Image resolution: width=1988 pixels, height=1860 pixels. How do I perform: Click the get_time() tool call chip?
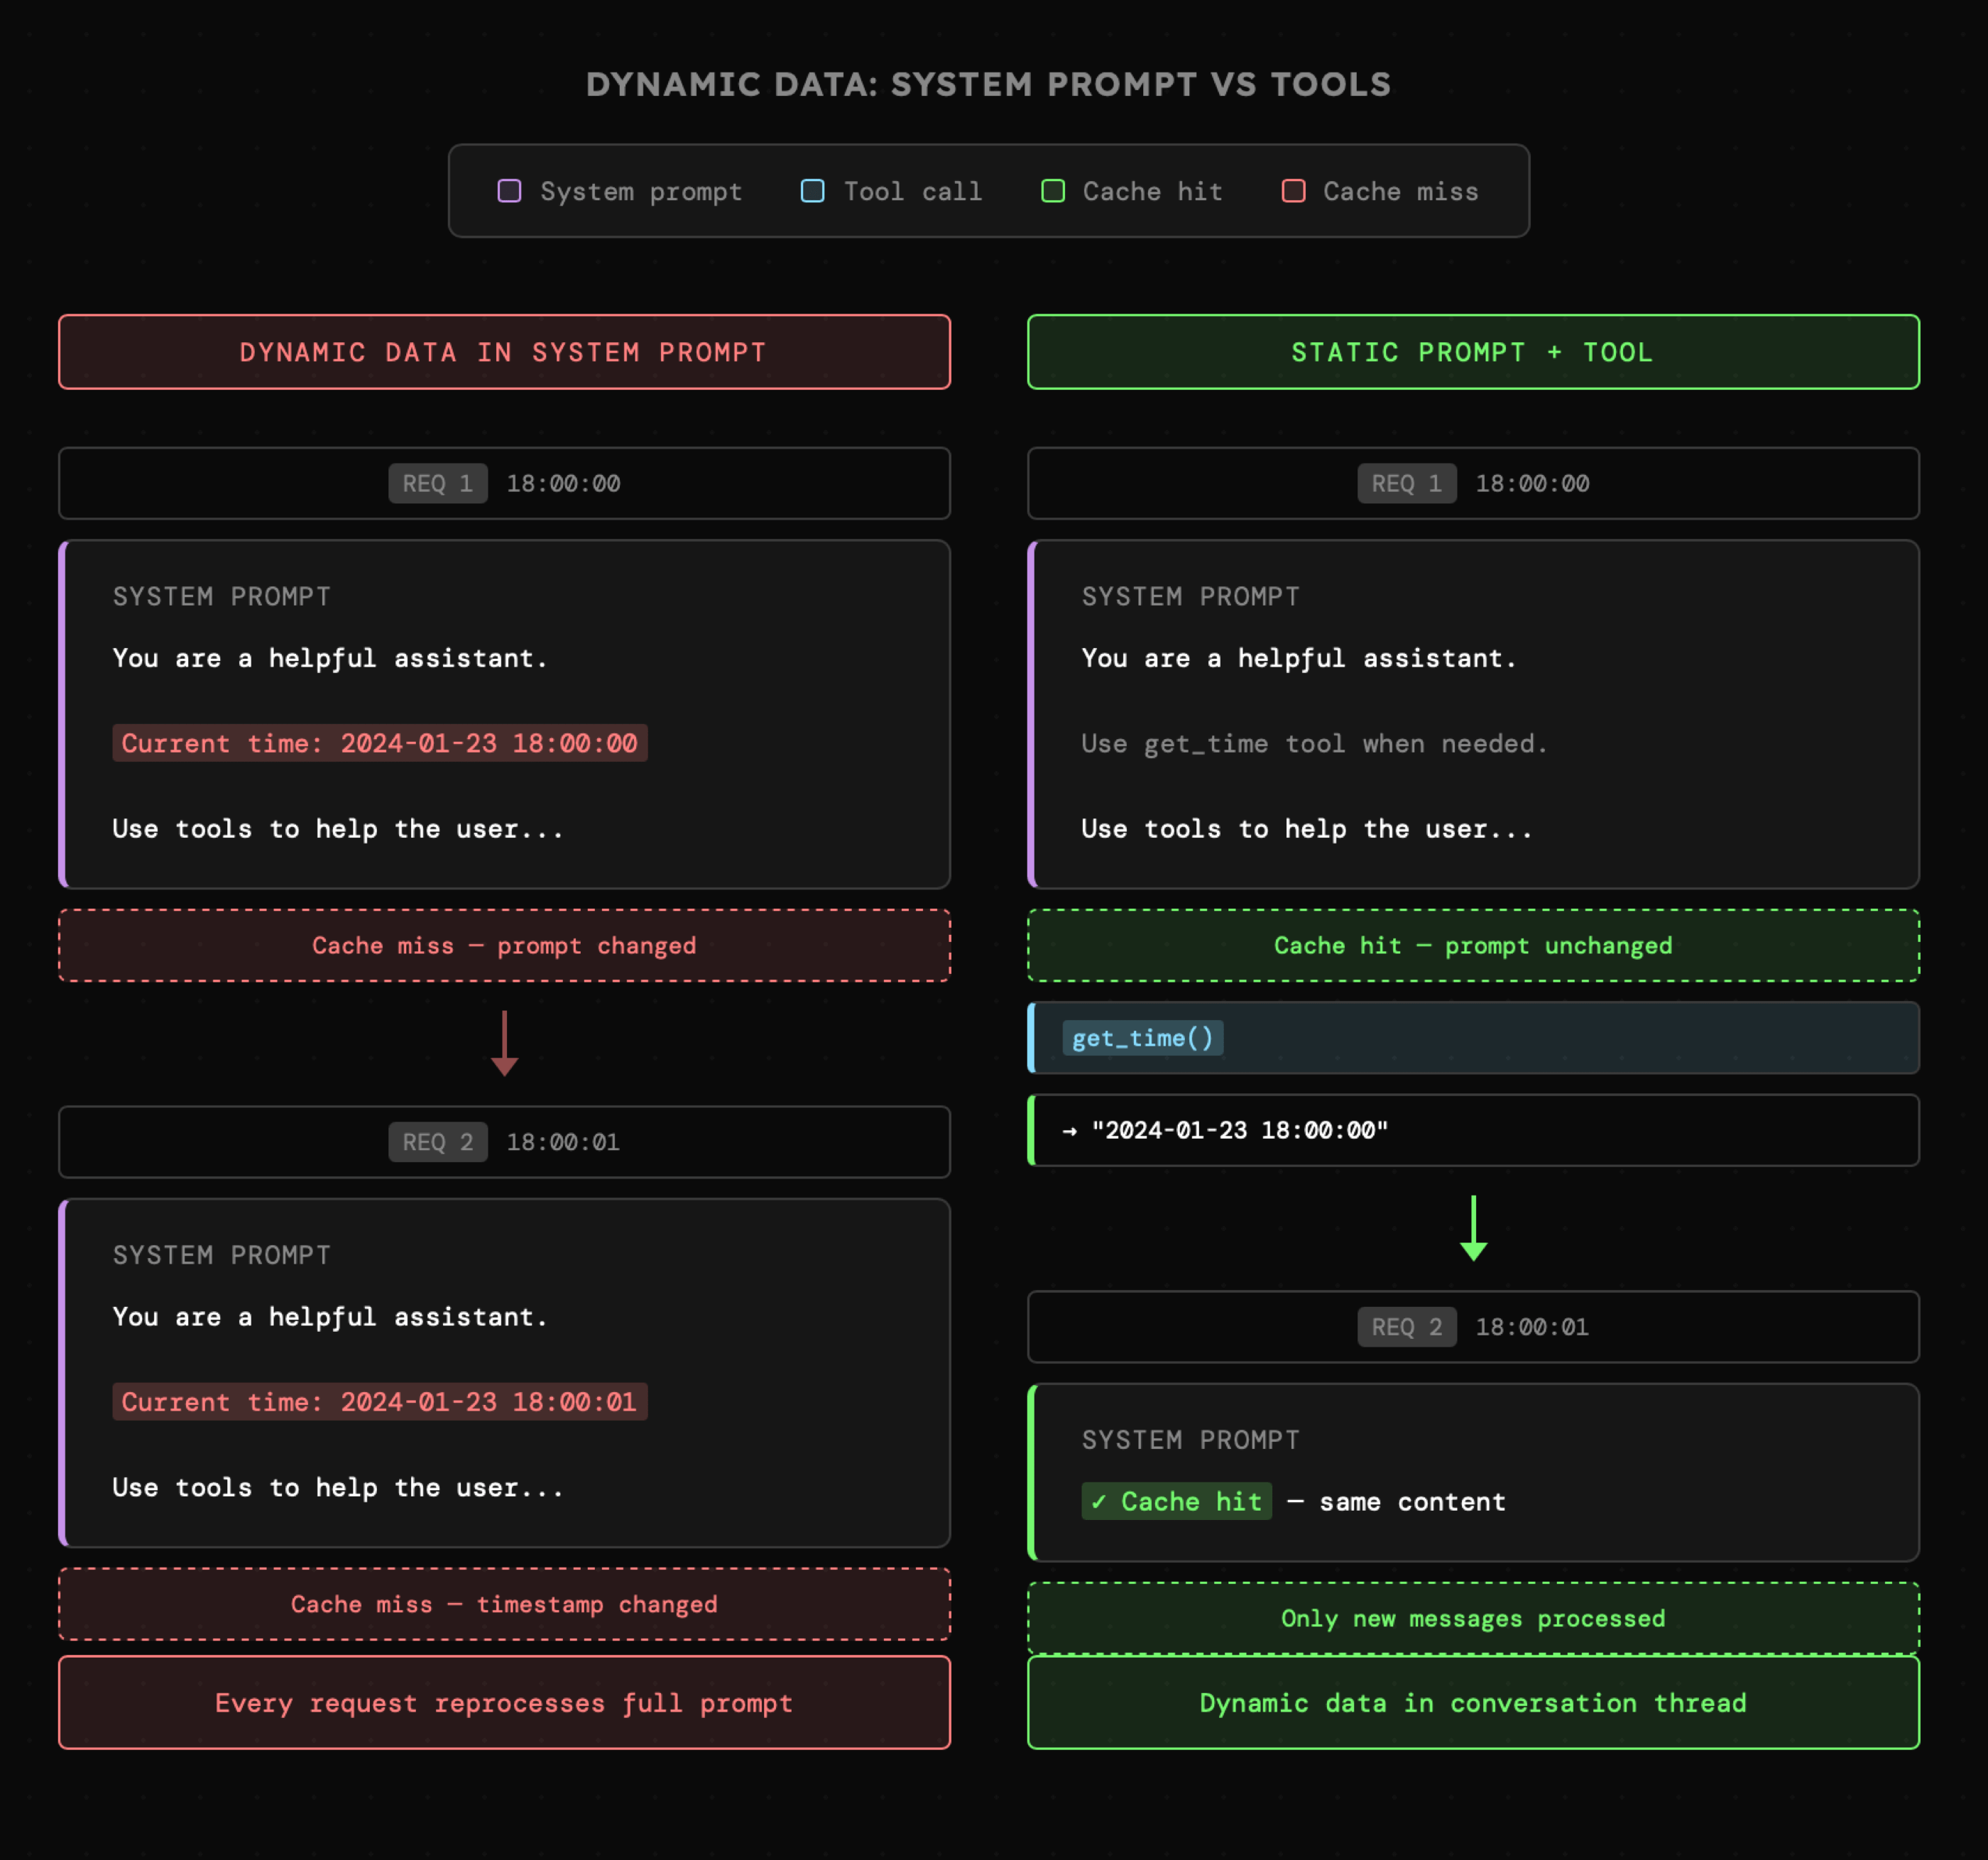click(x=1142, y=1038)
